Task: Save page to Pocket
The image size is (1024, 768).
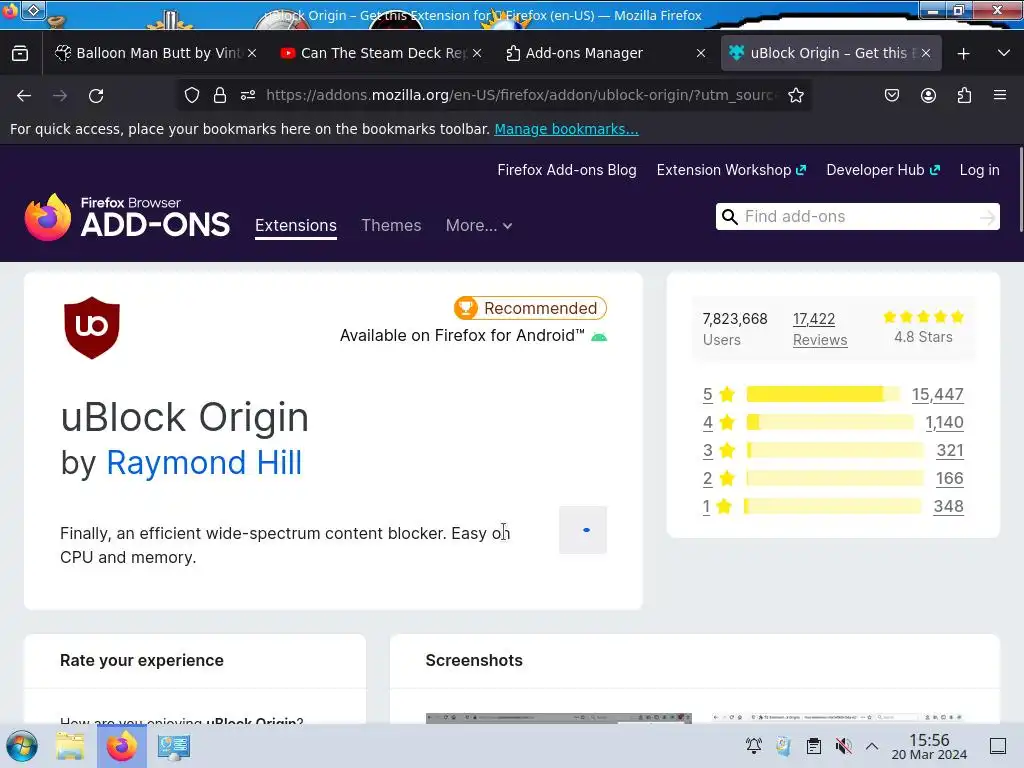Action: pos(891,95)
